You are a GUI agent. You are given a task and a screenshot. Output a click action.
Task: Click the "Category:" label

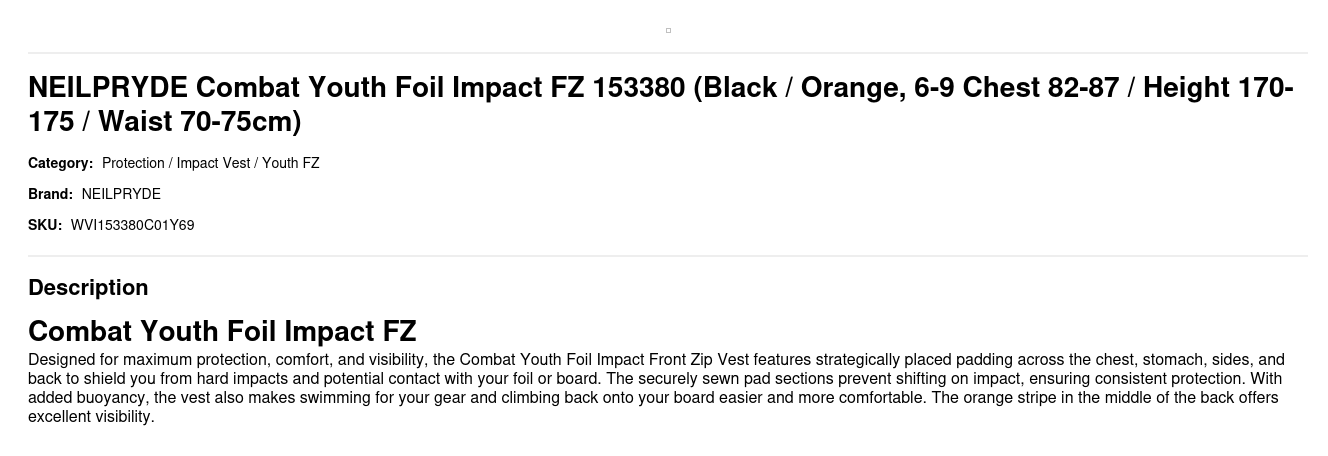(x=60, y=163)
